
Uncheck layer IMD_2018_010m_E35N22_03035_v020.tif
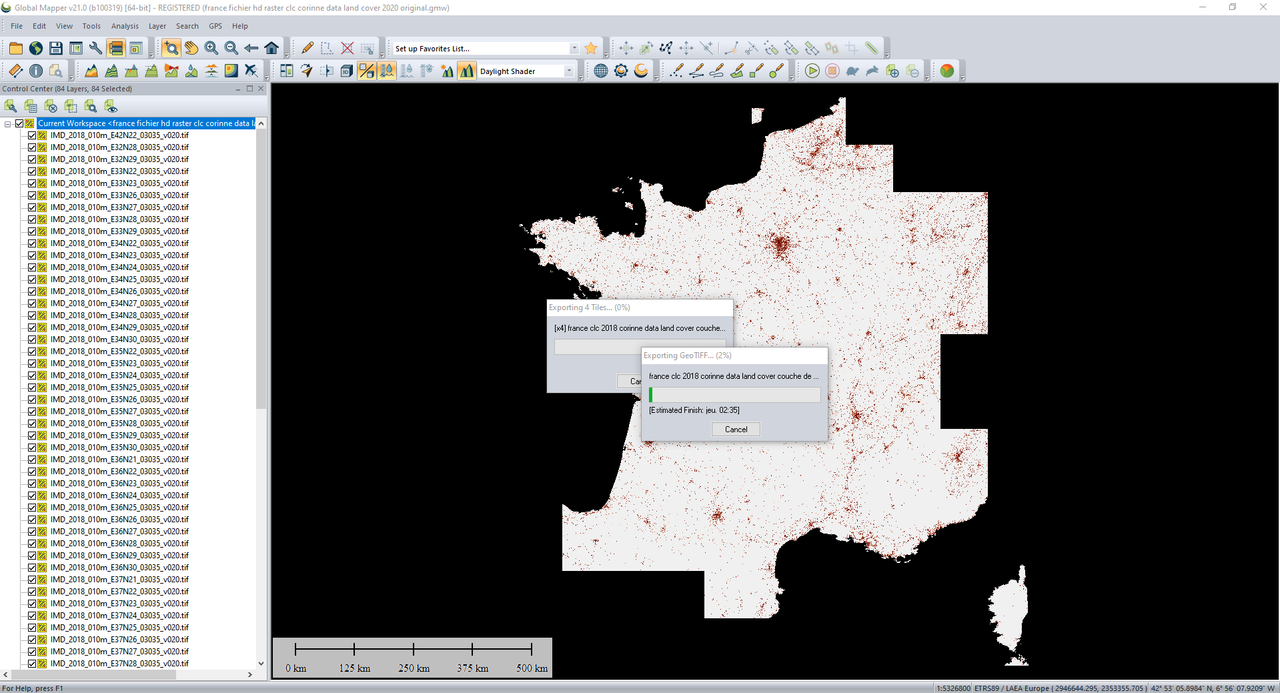(32, 351)
